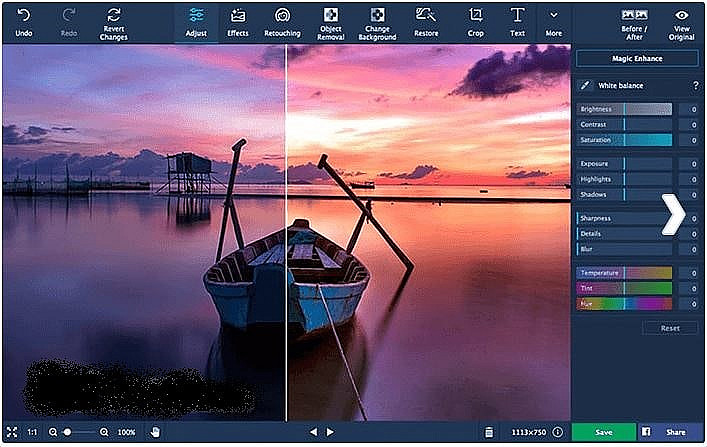Adjust the Highlights slider
Image resolution: width=707 pixels, height=447 pixels.
coord(624,179)
